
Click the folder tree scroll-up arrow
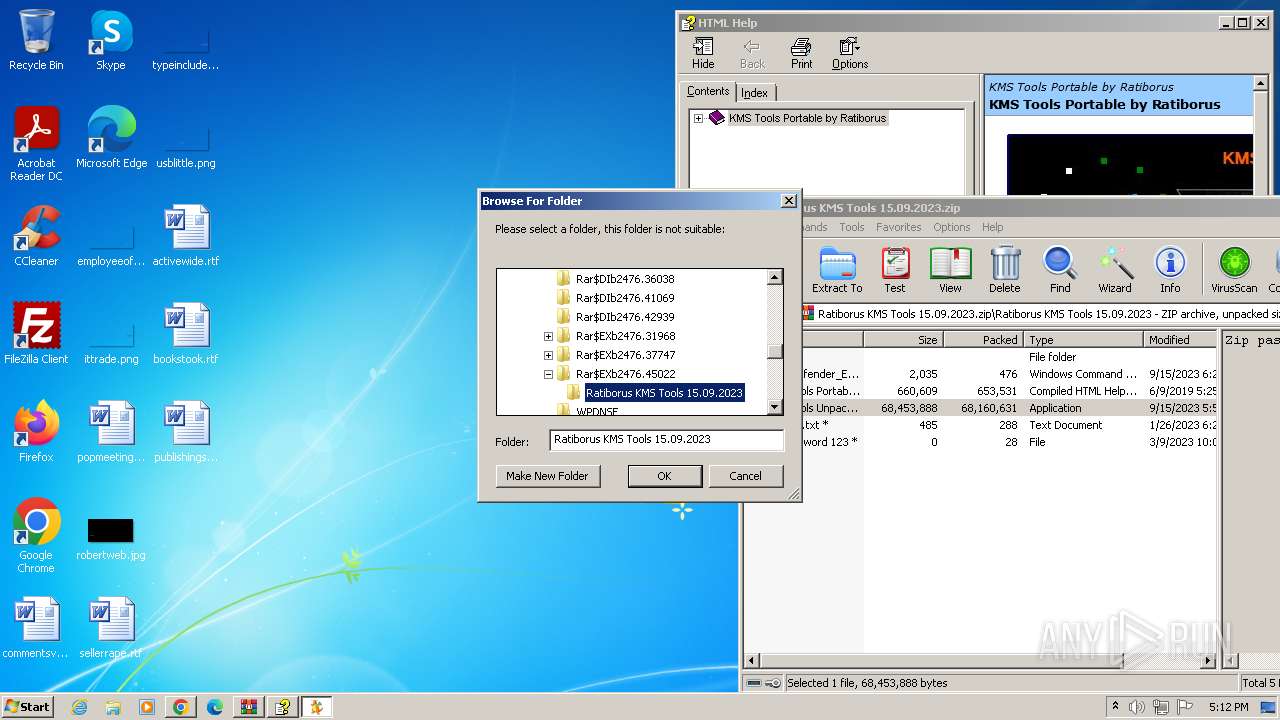pyautogui.click(x=774, y=277)
